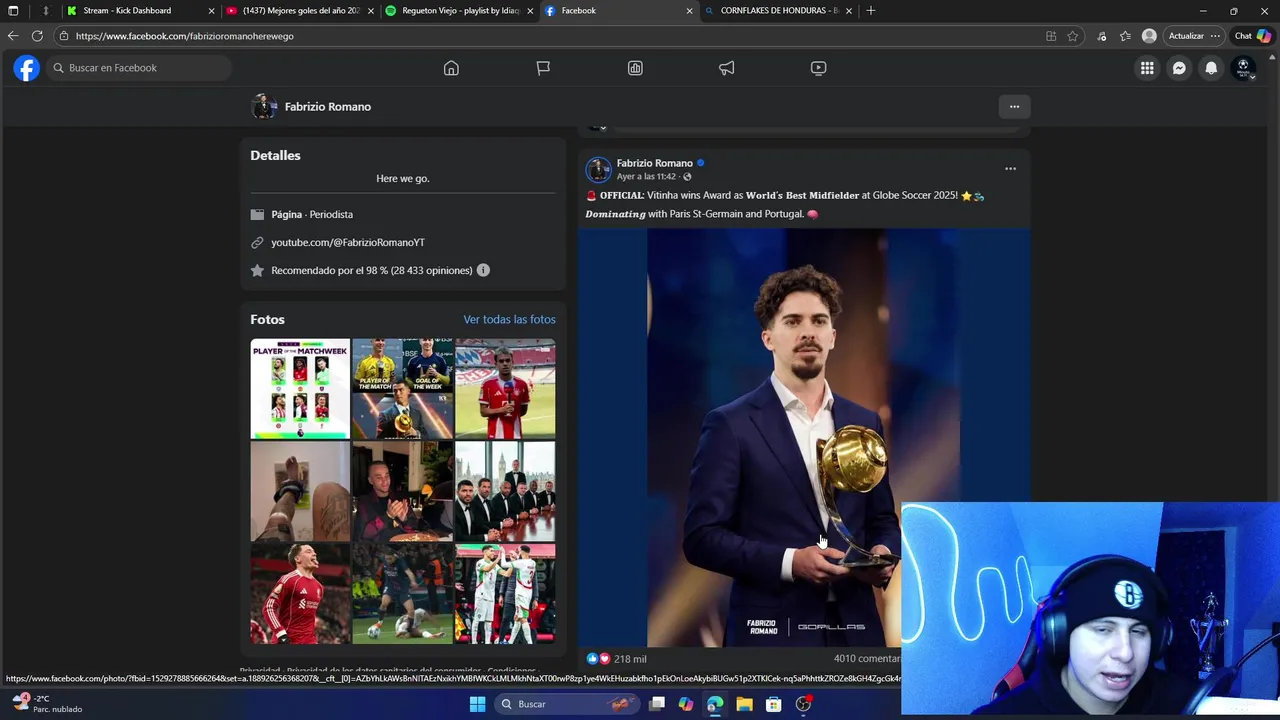Image resolution: width=1280 pixels, height=720 pixels.
Task: Open a new browser tab with plus button
Action: click(x=871, y=11)
